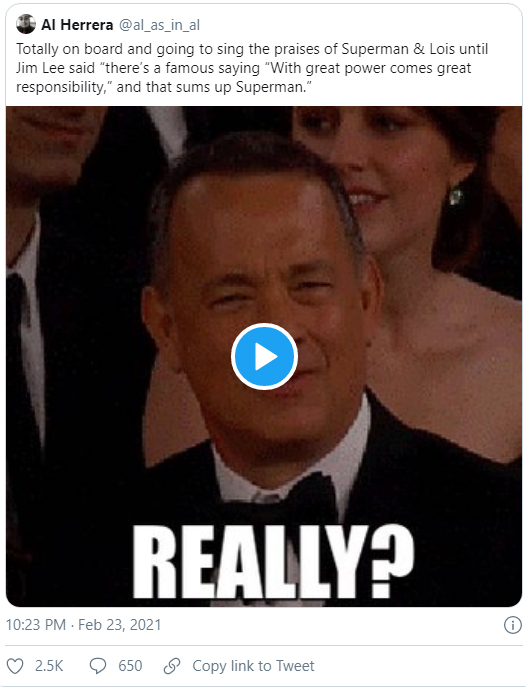The width and height of the screenshot is (526, 687).
Task: Click the 2.5K likes count
Action: click(x=49, y=666)
